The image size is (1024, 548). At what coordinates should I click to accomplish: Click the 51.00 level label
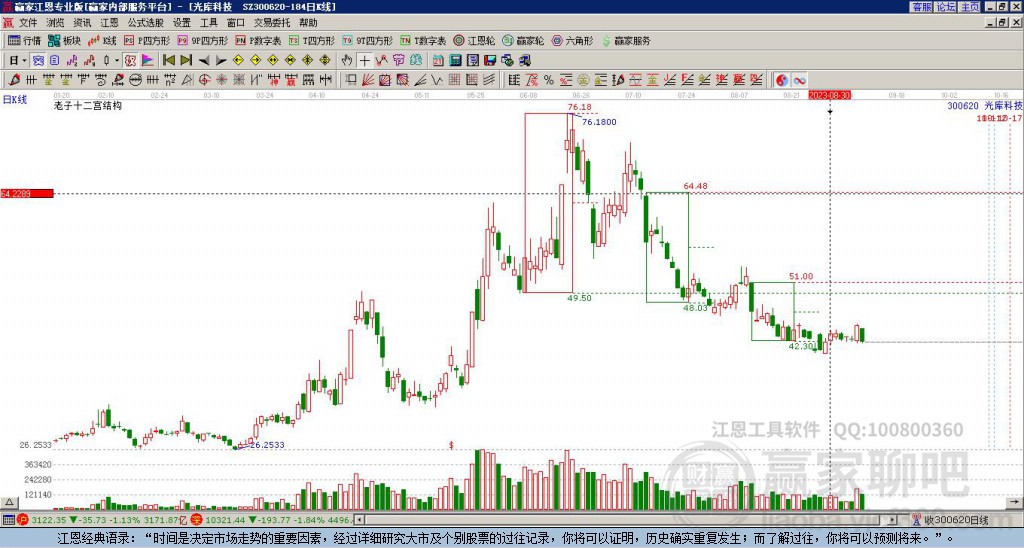(x=801, y=276)
